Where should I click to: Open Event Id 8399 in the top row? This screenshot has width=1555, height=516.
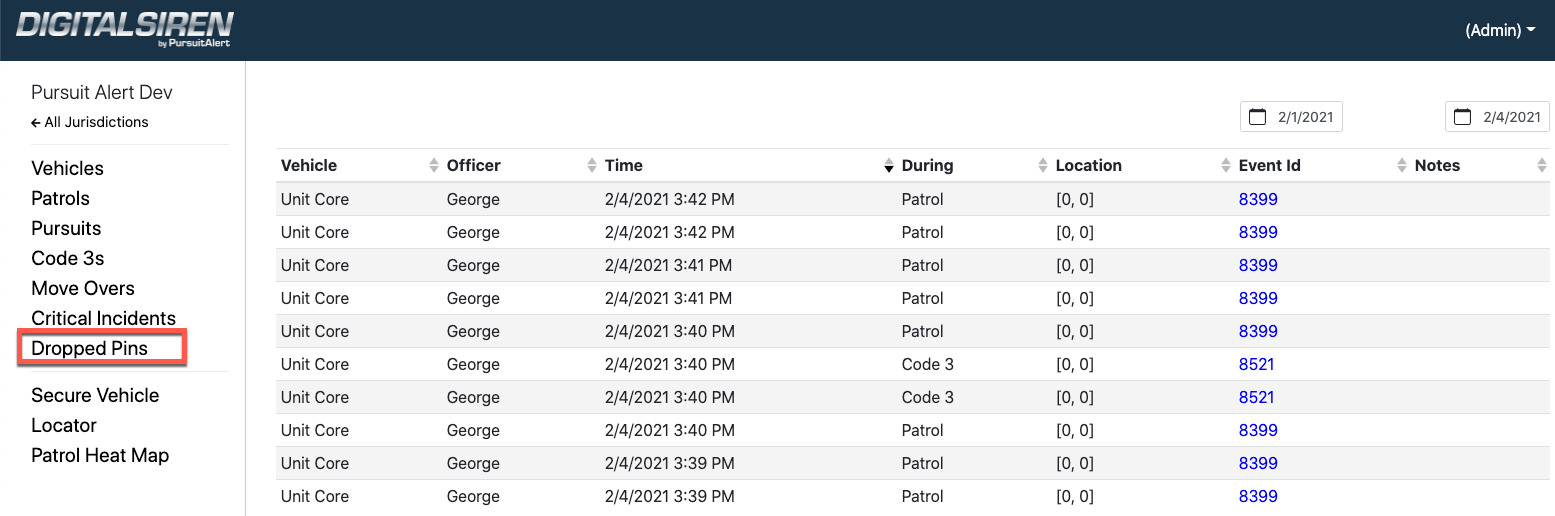(x=1258, y=199)
